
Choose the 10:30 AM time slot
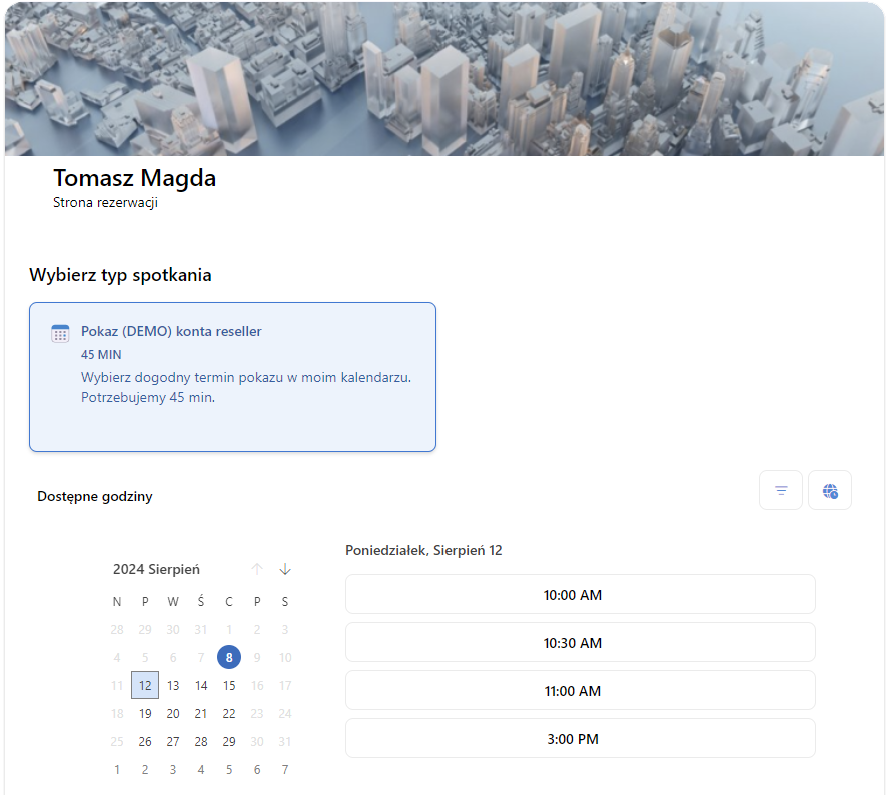pyautogui.click(x=580, y=643)
